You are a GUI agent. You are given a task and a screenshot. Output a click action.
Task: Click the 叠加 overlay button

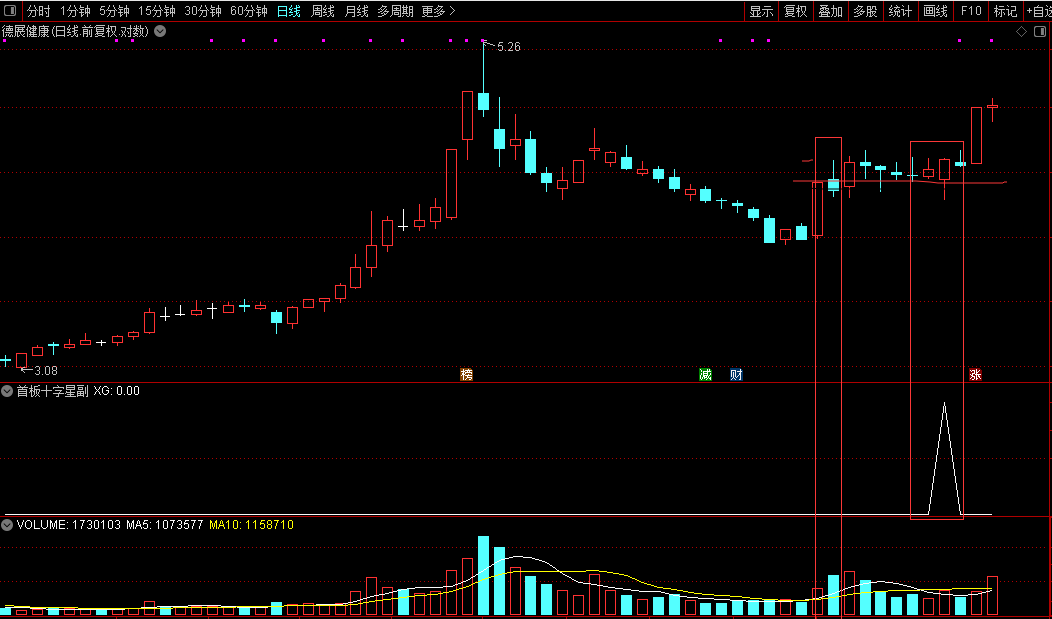point(831,11)
